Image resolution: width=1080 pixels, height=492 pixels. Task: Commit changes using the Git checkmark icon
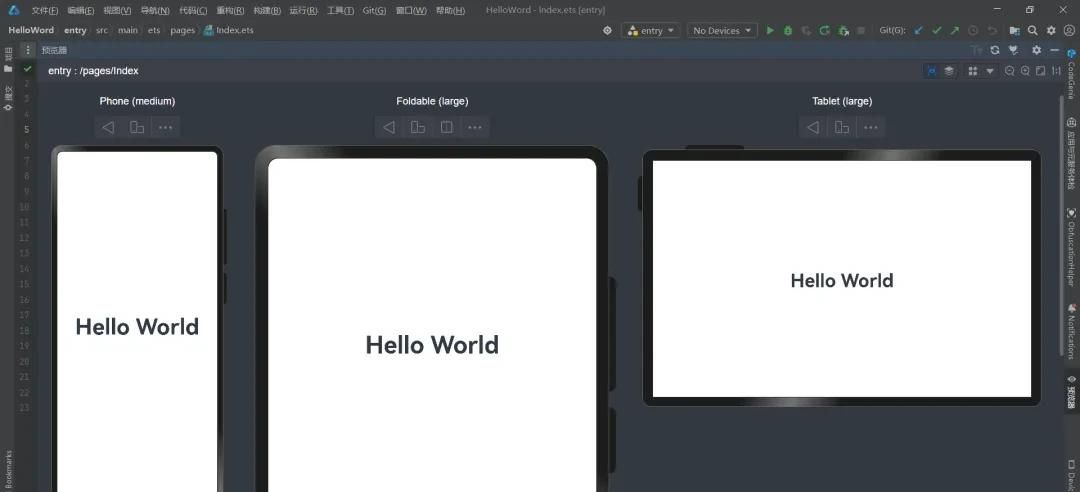coord(936,31)
